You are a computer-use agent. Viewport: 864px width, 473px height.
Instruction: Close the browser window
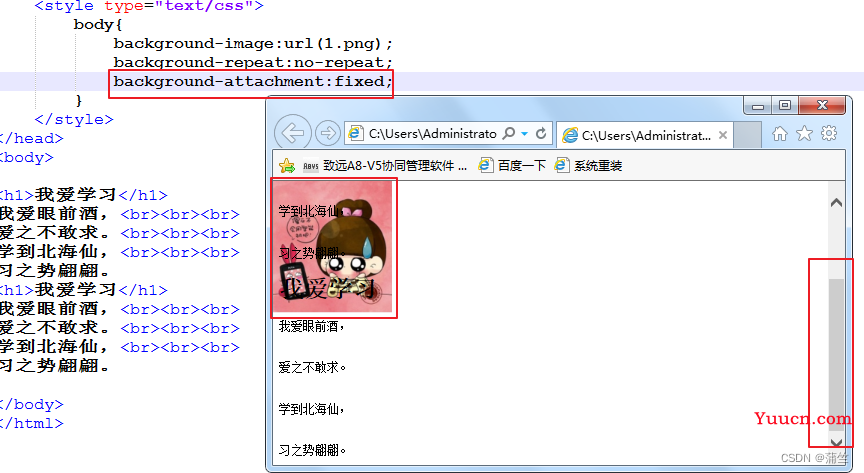[x=822, y=105]
